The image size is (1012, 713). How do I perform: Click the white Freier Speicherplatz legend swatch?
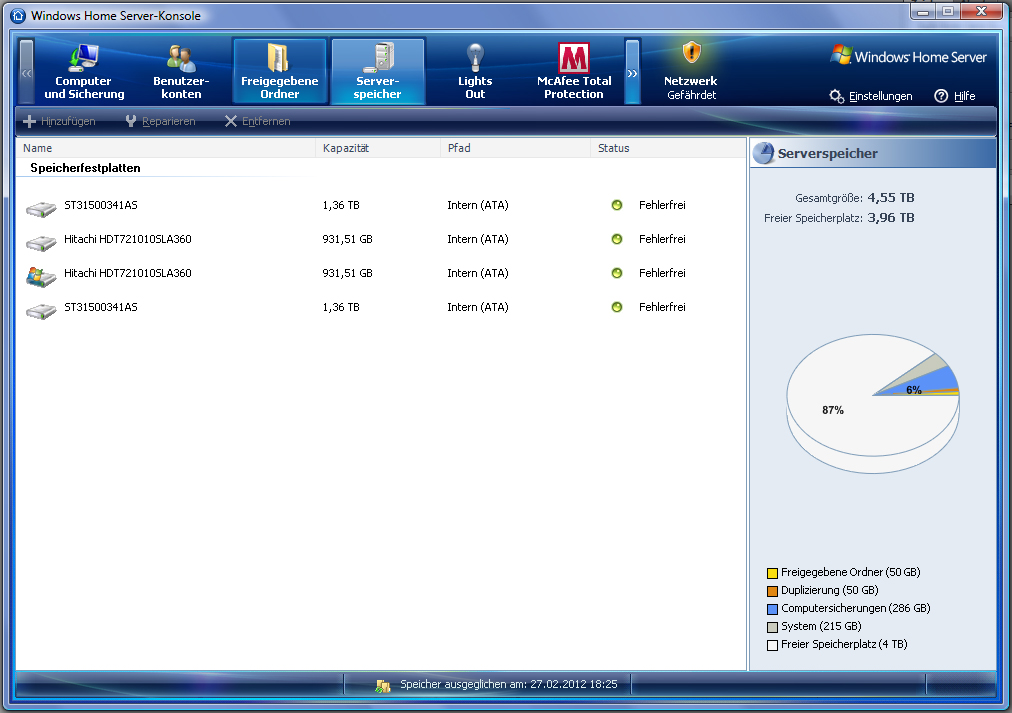772,645
